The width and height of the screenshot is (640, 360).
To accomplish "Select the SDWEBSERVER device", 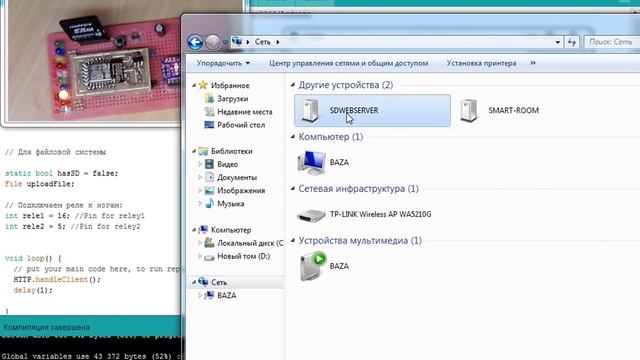I will click(x=372, y=110).
